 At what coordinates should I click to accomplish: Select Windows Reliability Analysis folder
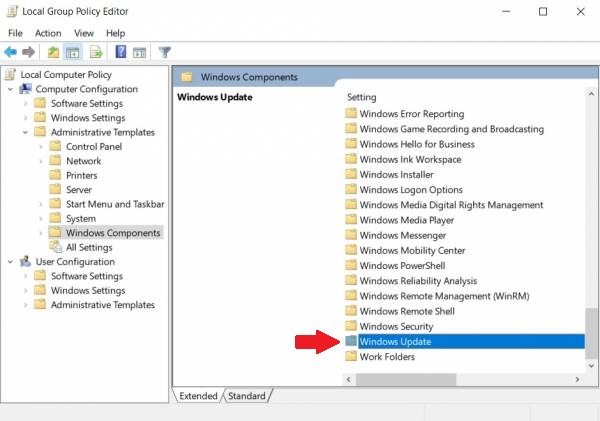(x=418, y=281)
